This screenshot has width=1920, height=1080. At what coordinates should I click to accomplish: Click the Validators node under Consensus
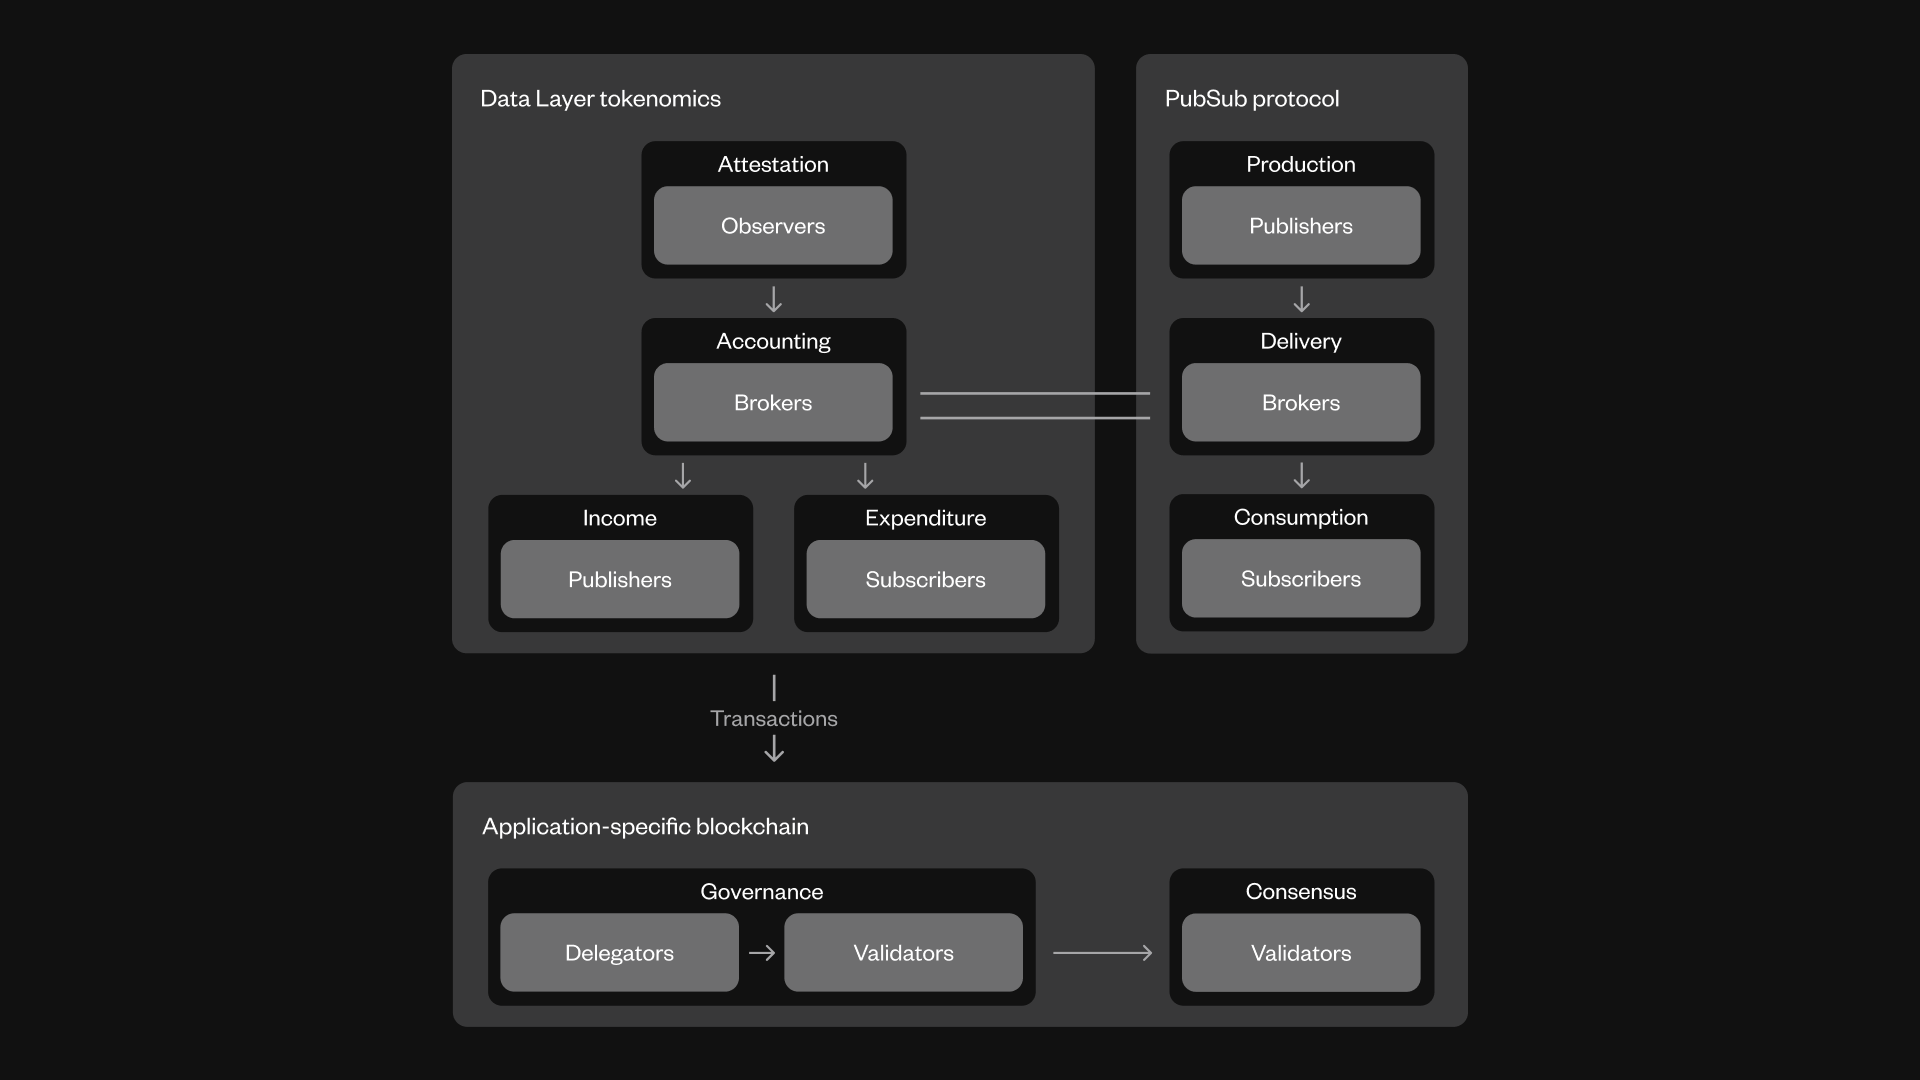[x=1300, y=952]
